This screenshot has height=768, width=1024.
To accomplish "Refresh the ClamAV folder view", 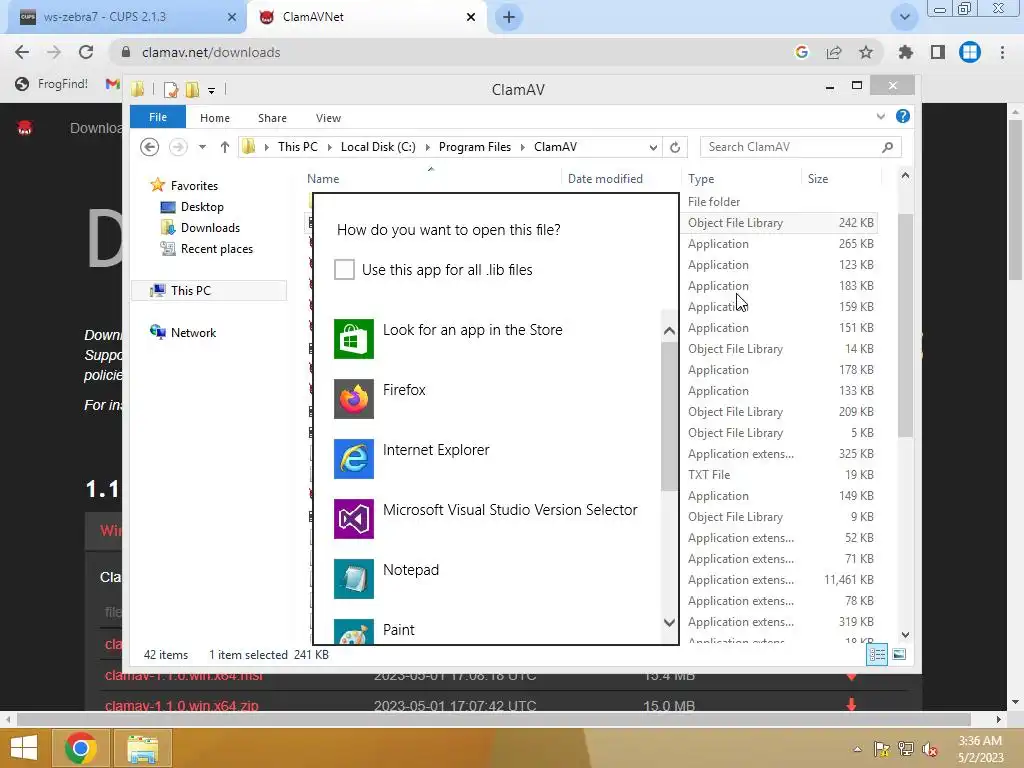I will click(x=675, y=147).
